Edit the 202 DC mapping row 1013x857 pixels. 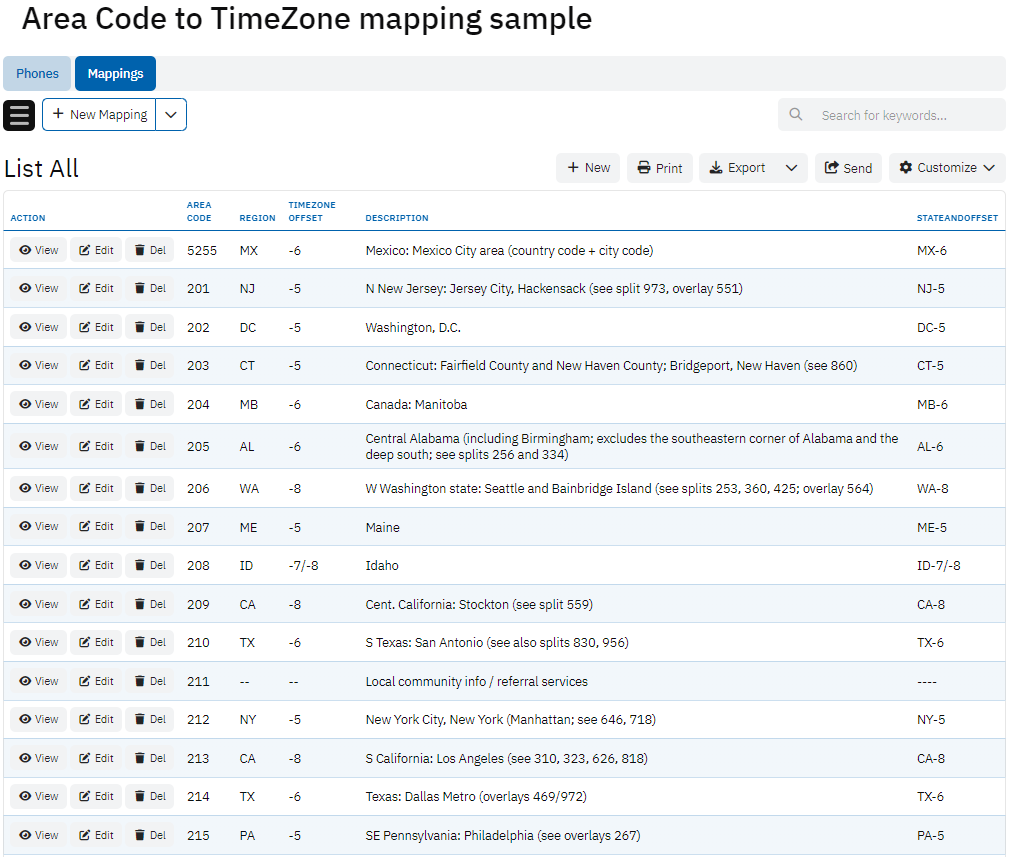pyautogui.click(x=96, y=327)
